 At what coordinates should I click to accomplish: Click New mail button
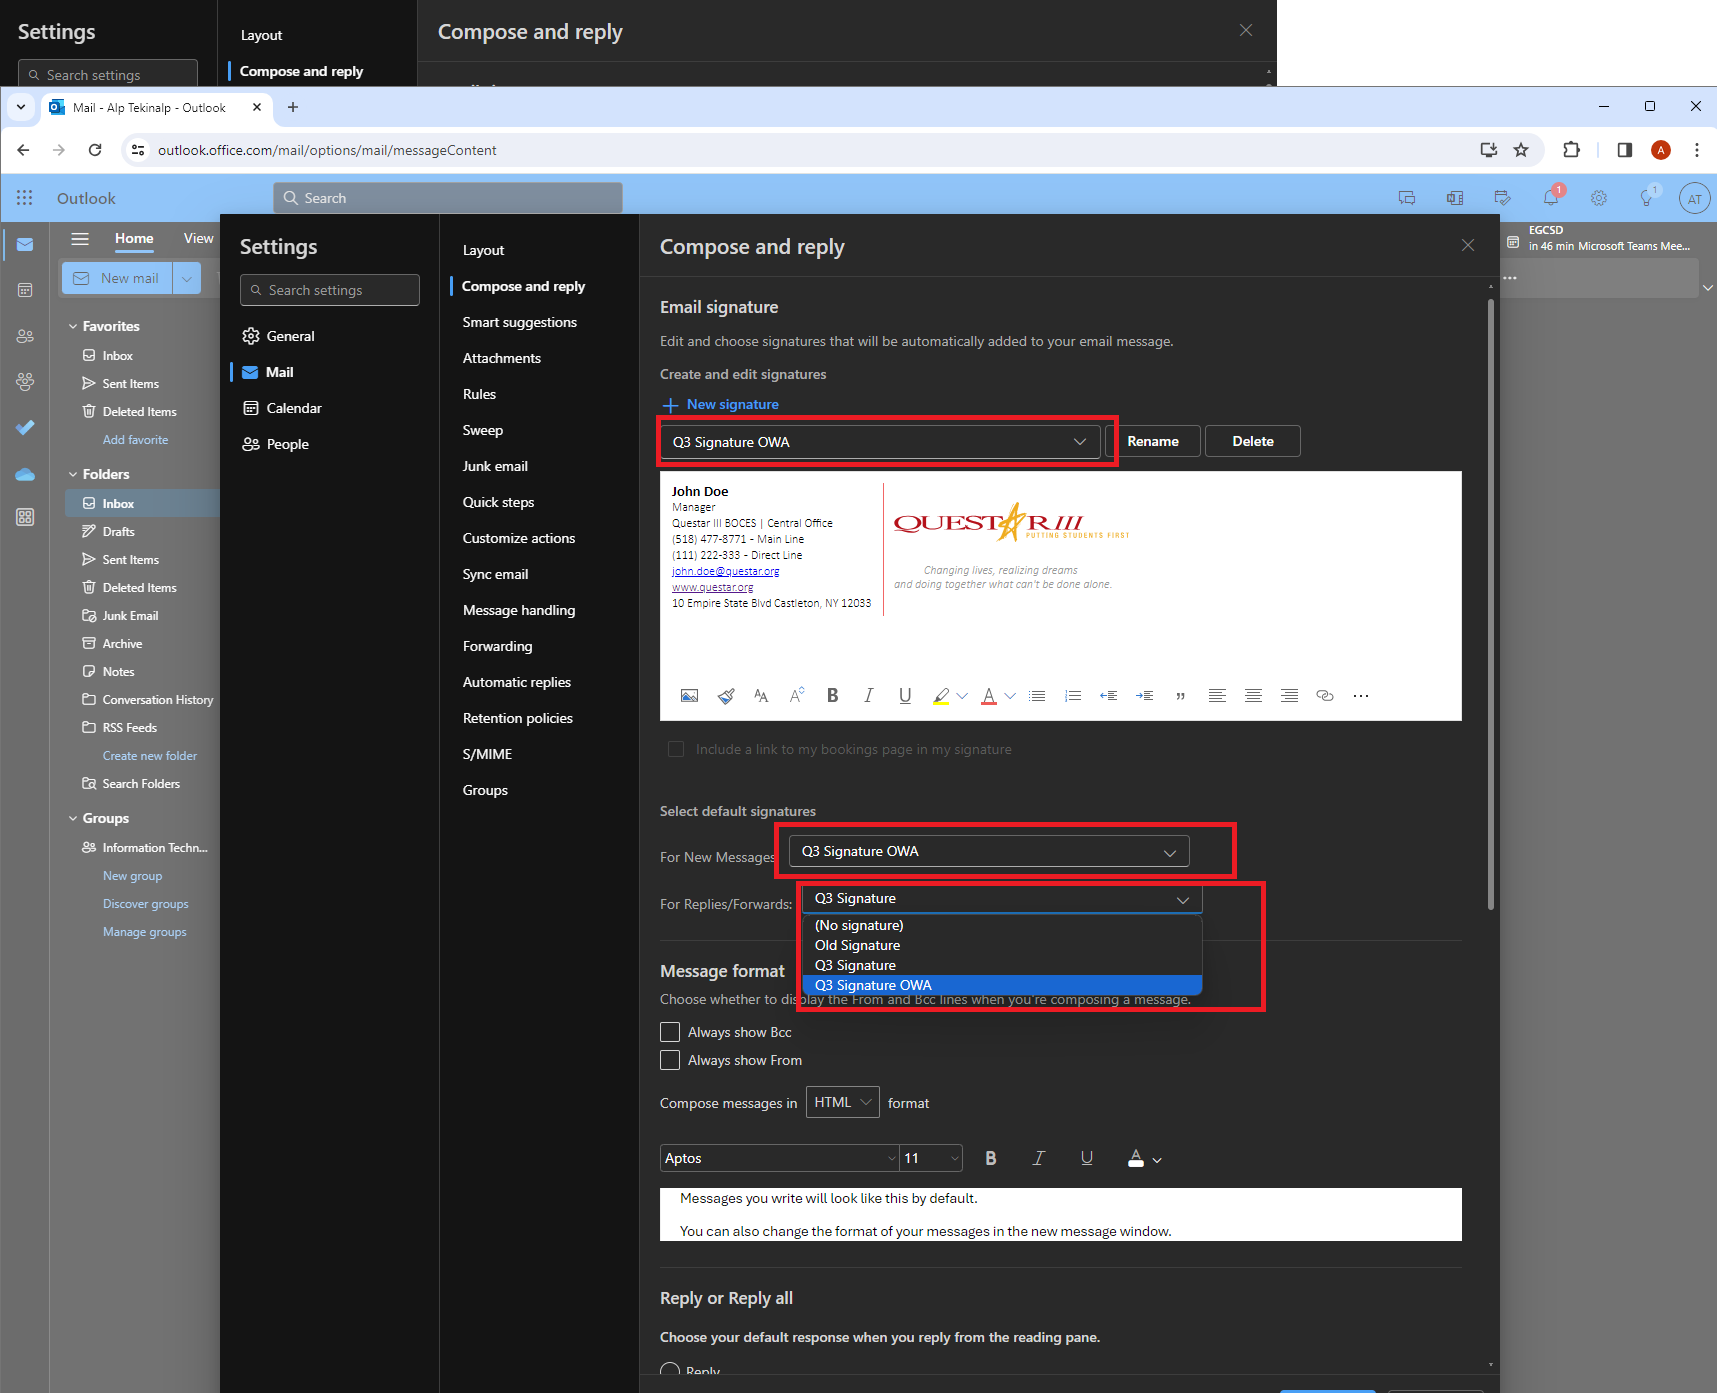coord(117,278)
